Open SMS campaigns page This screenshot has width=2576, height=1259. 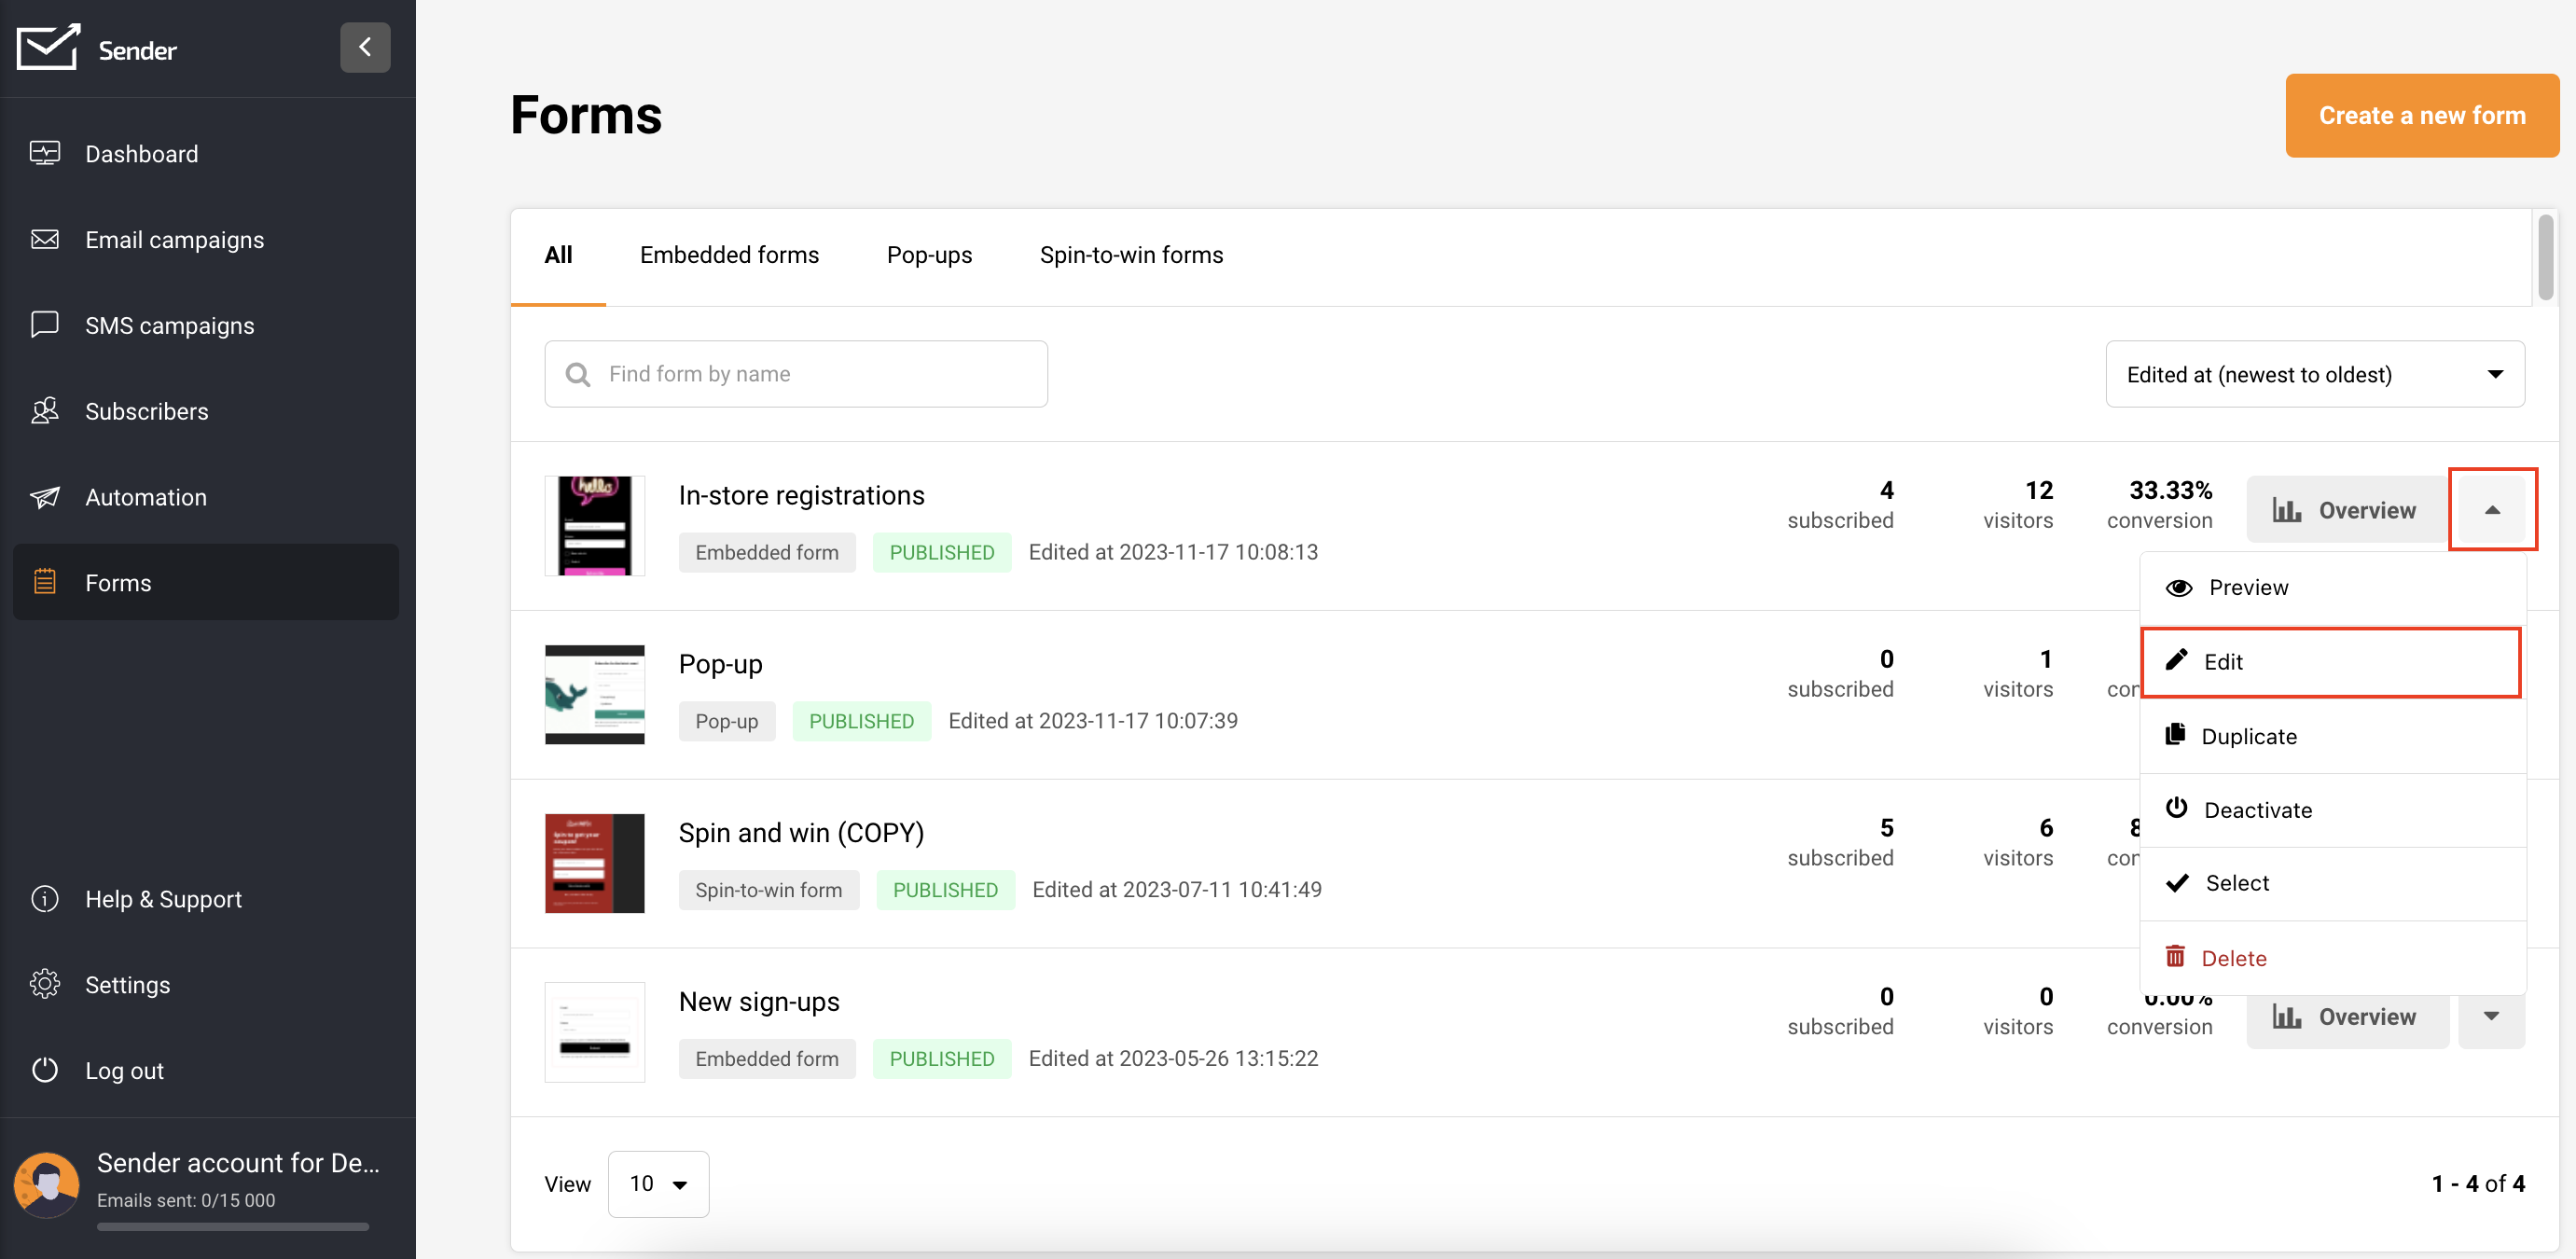[169, 326]
